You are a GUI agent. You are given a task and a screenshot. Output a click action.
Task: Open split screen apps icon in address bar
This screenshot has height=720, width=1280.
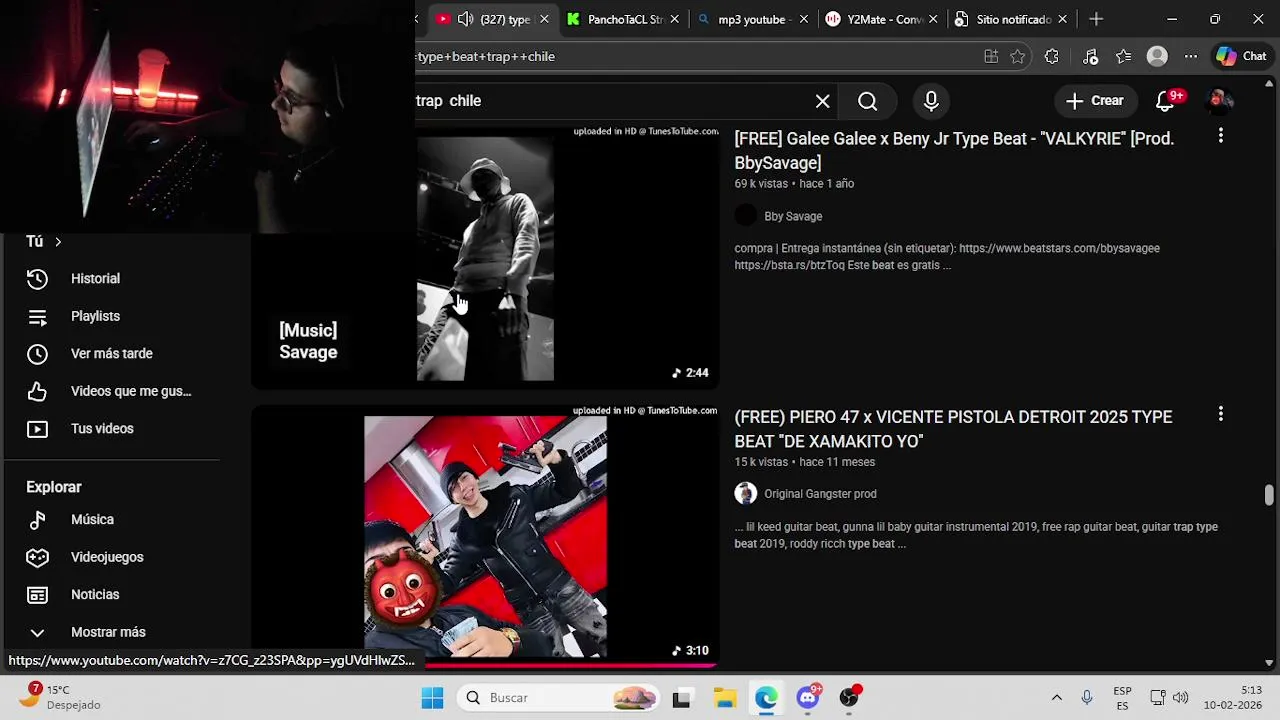991,57
